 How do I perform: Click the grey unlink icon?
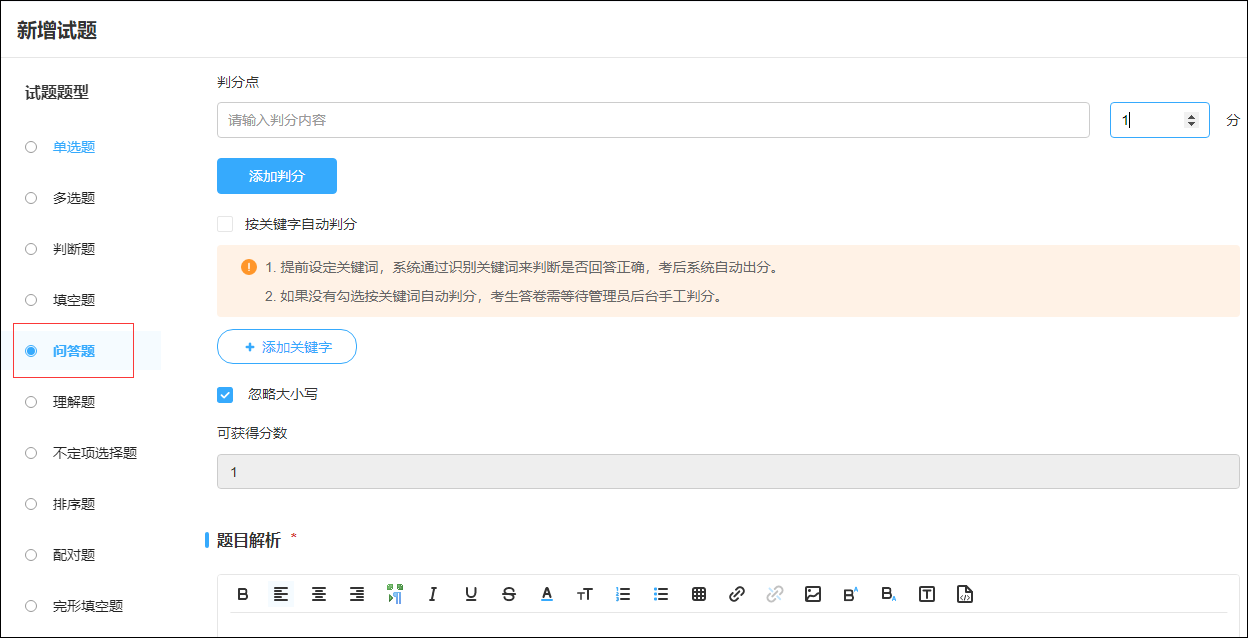(x=775, y=594)
